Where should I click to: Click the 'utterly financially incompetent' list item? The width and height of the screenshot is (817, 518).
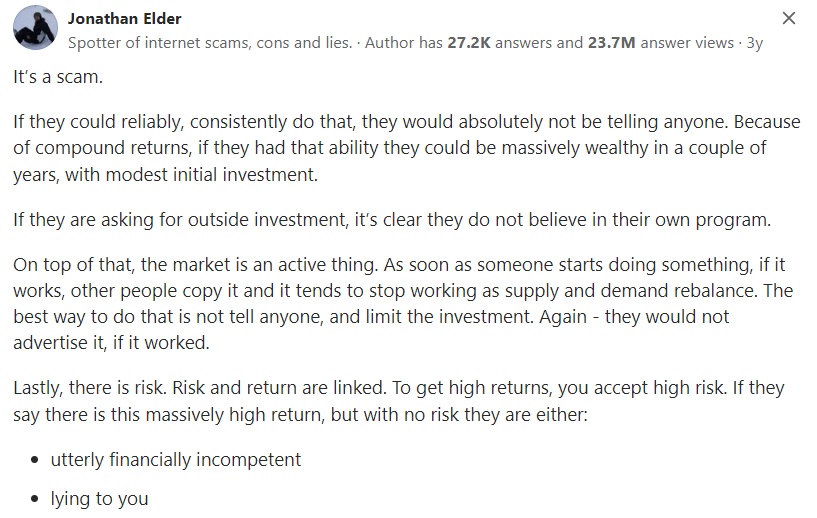(176, 460)
